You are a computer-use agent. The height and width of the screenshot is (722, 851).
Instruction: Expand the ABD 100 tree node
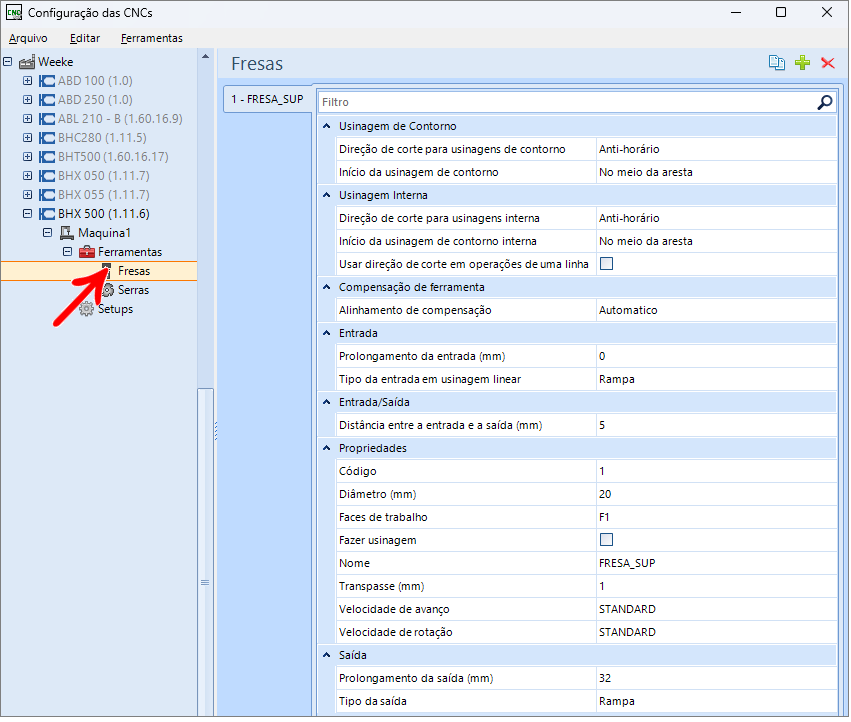[28, 81]
